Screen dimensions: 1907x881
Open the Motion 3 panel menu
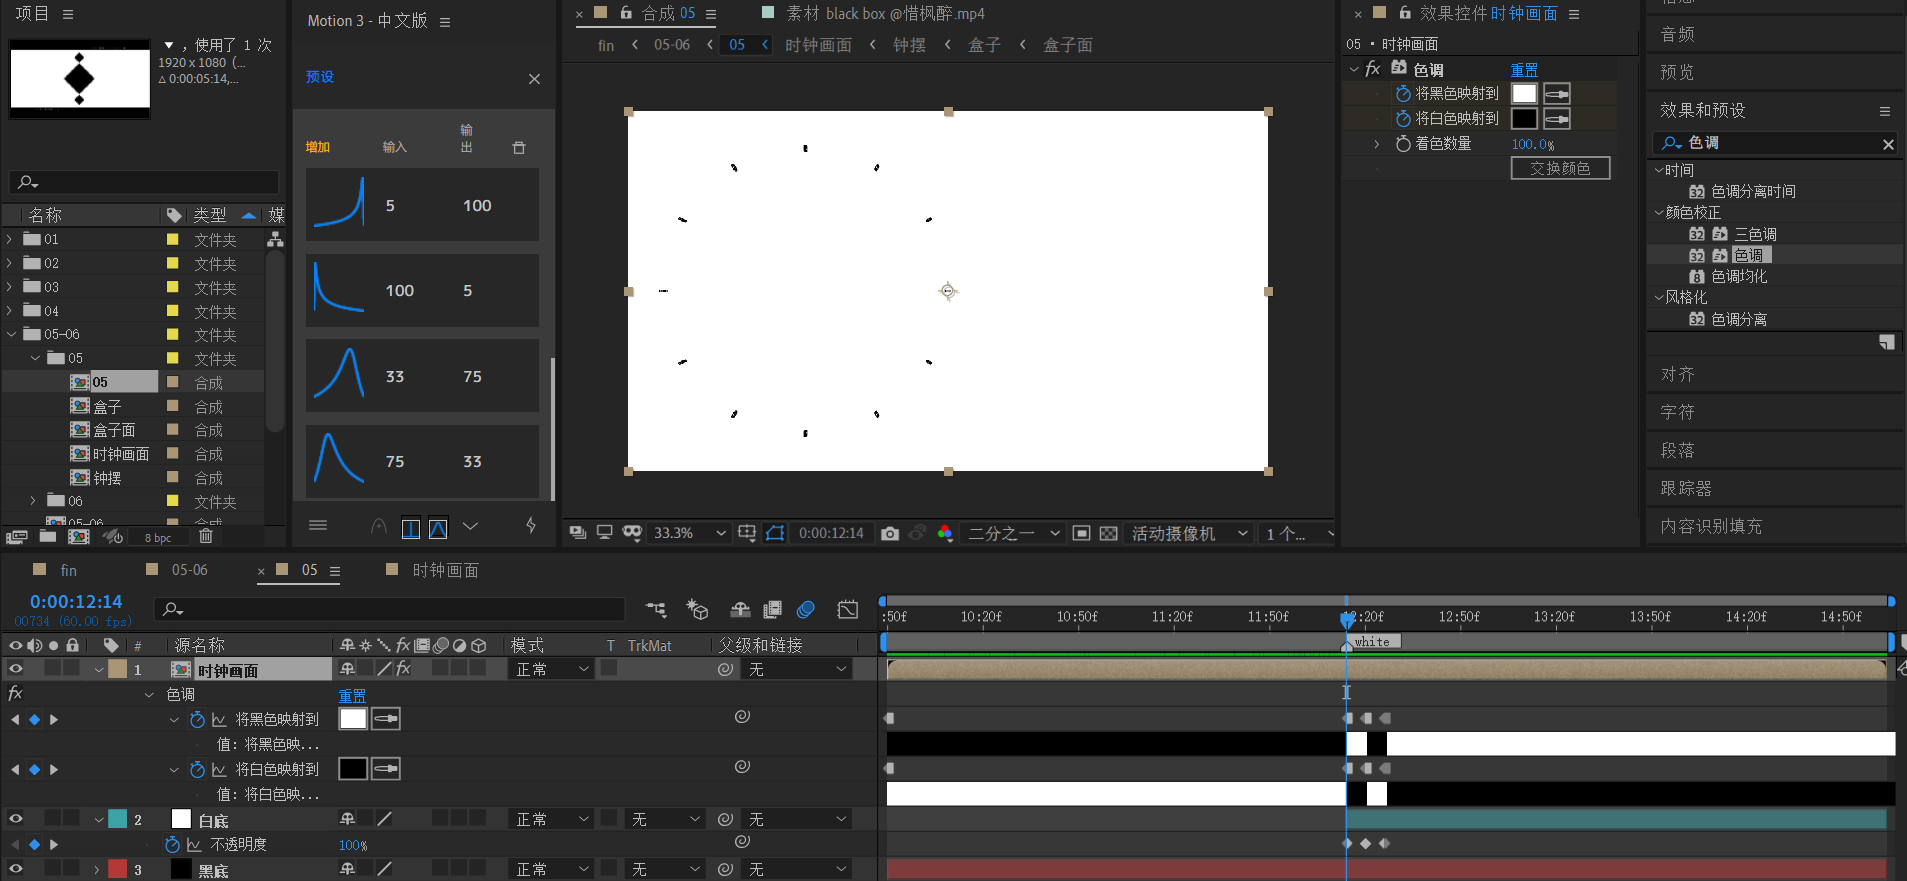pos(445,21)
